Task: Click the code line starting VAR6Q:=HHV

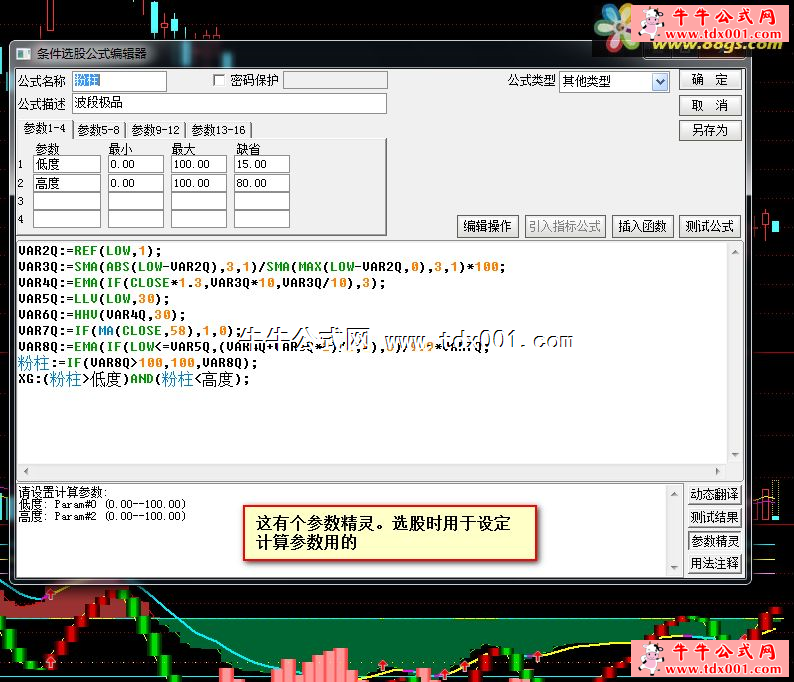Action: point(102,315)
